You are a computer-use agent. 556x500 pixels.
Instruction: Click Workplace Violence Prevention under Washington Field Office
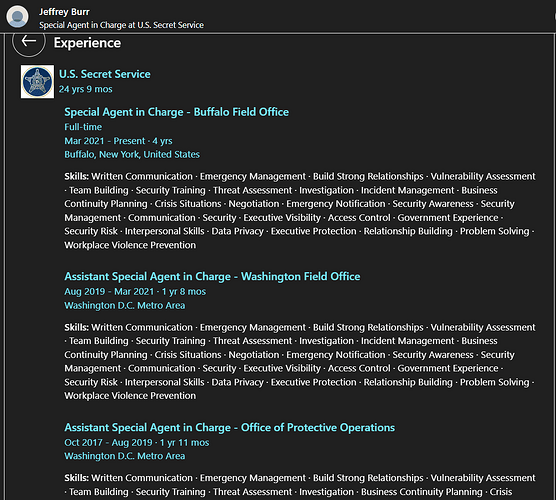[x=130, y=396]
